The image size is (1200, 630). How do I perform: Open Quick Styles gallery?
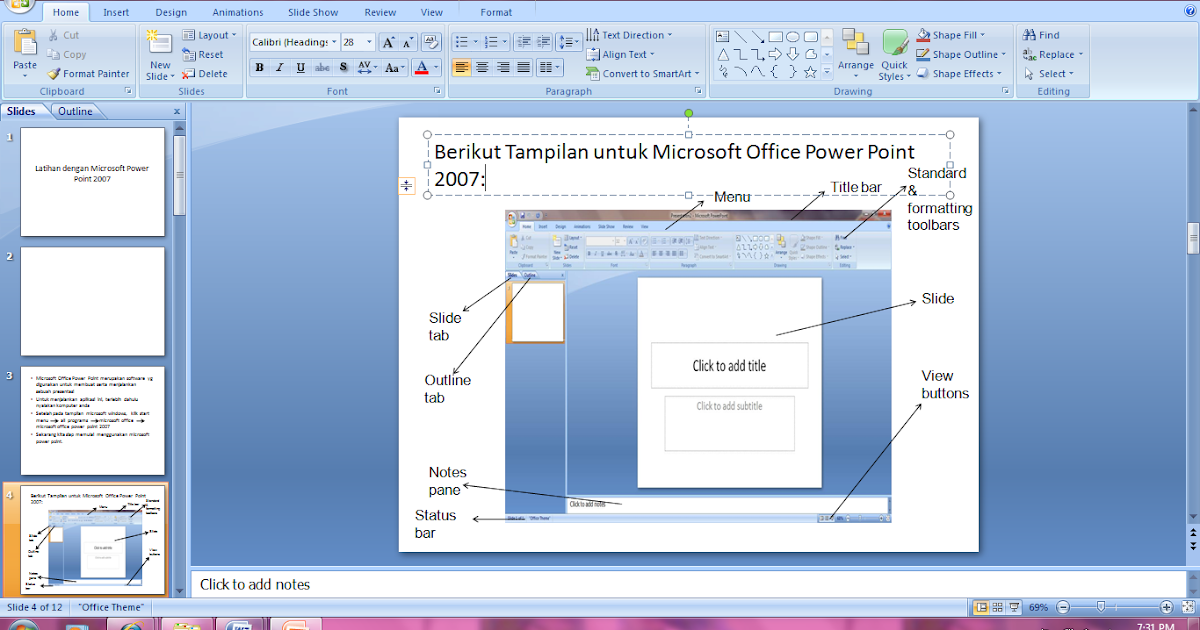[x=893, y=55]
